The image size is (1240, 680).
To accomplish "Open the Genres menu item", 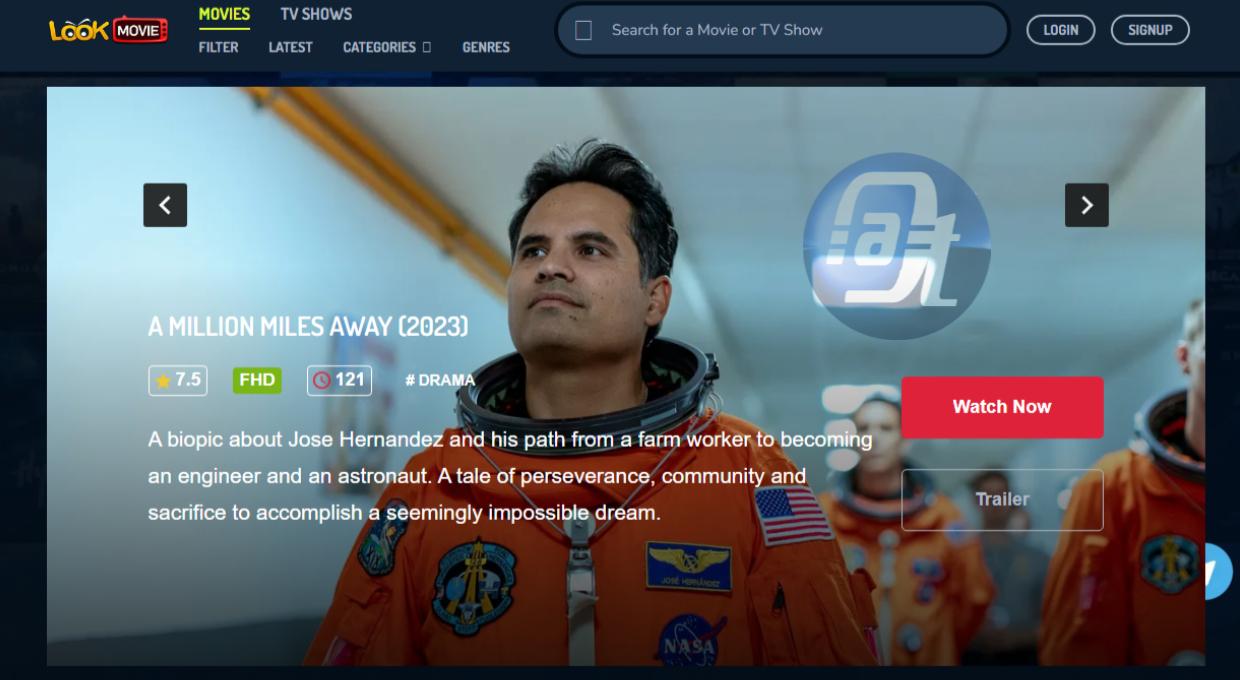I will pos(486,47).
